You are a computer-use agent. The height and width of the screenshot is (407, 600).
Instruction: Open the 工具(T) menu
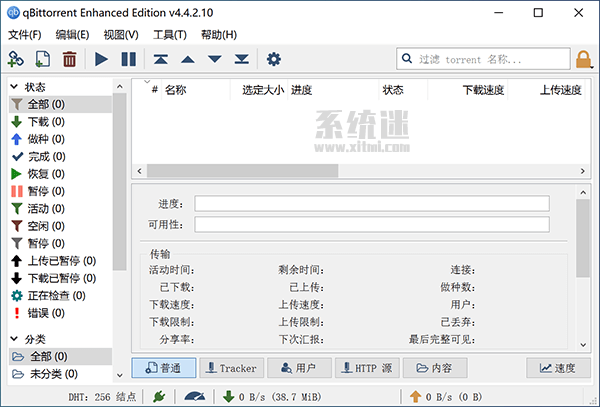tap(170, 35)
